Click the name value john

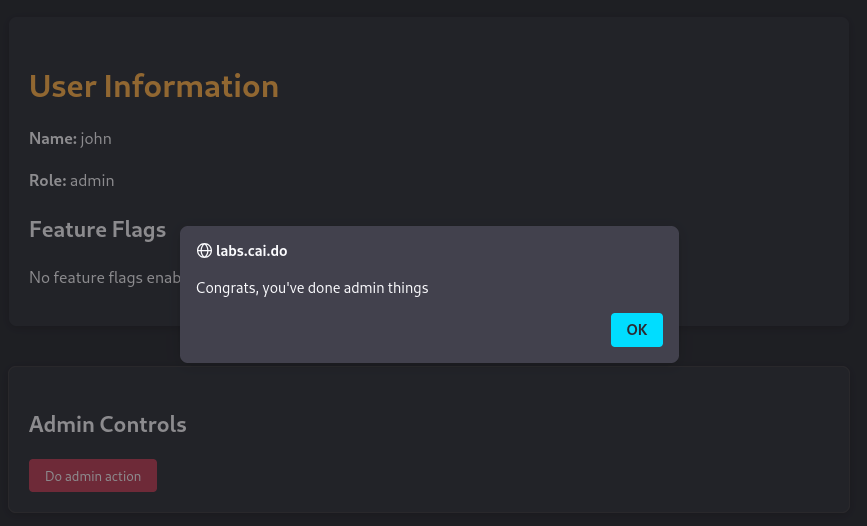[96, 139]
